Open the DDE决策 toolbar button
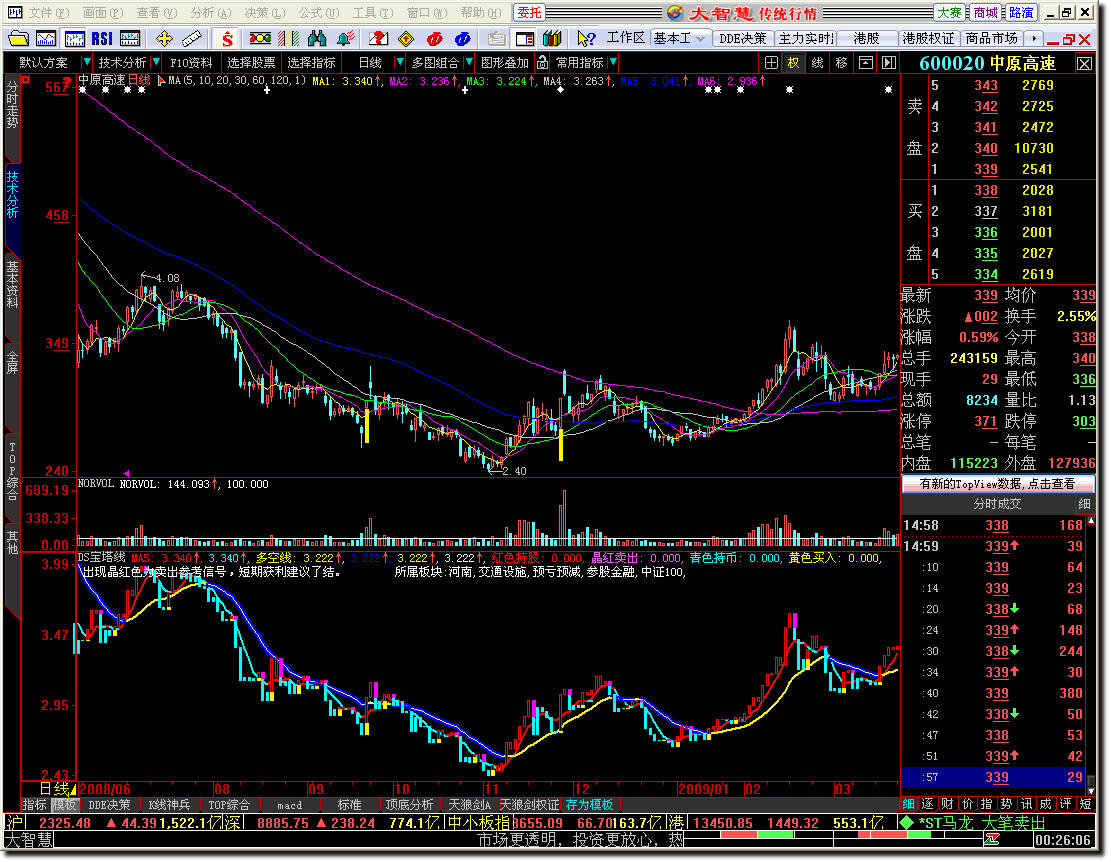Screen dimensions: 1111x862 [743, 38]
